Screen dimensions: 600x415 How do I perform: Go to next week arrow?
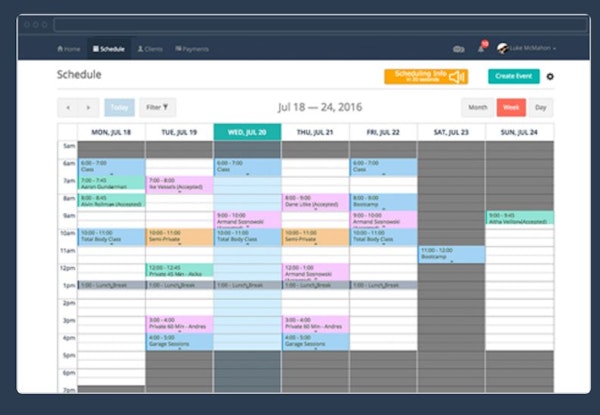pos(89,107)
